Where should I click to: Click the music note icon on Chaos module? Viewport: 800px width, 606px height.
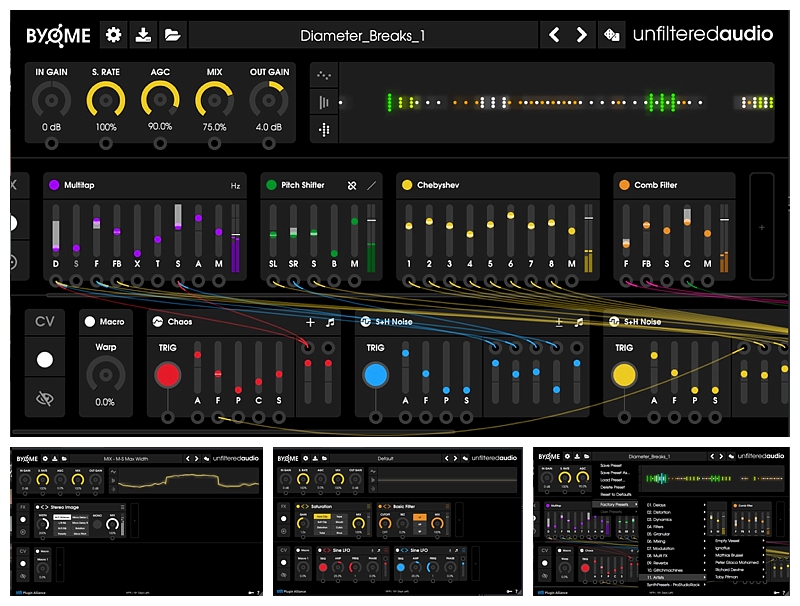coord(330,322)
